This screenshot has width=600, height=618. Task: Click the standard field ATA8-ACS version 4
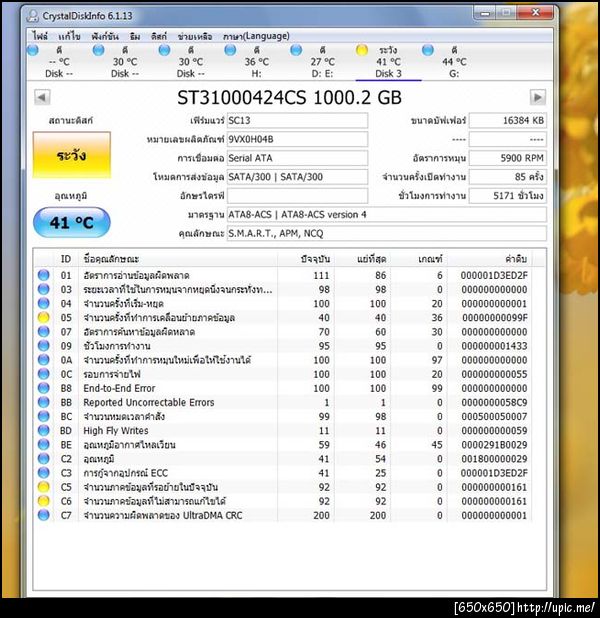(x=386, y=214)
